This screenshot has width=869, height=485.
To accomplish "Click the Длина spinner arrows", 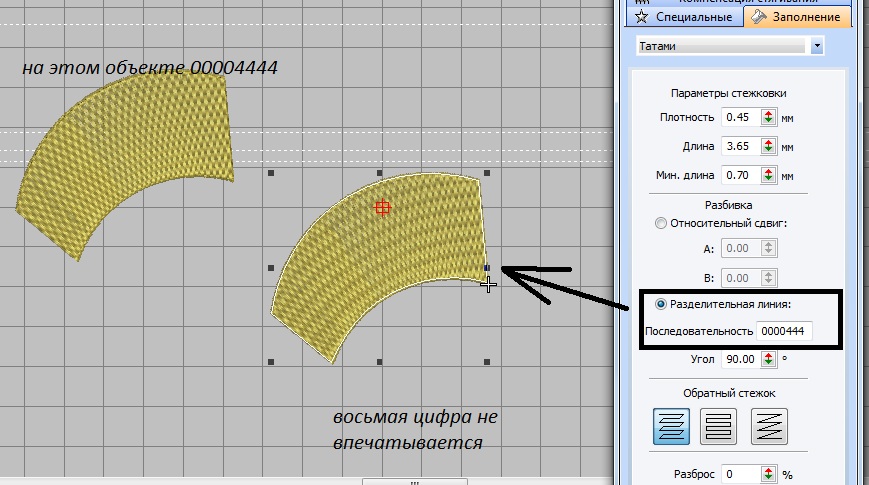I will click(x=768, y=146).
